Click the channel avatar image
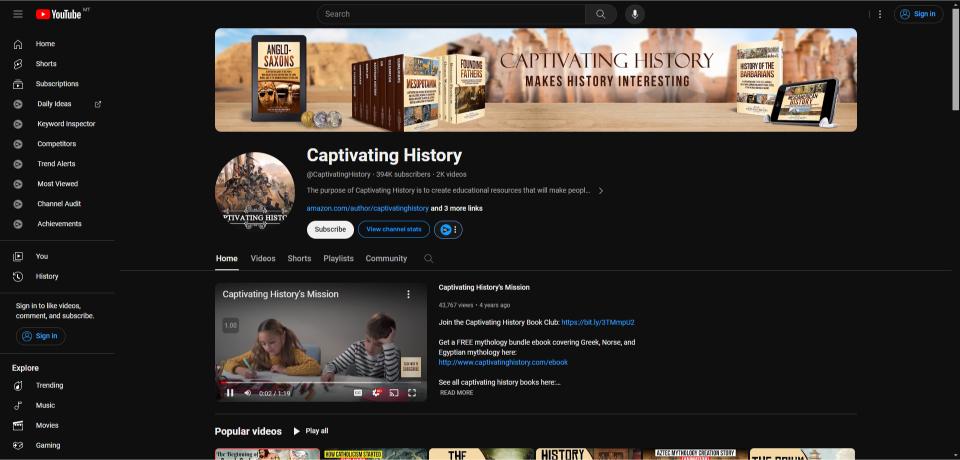This screenshot has height=460, width=960. pyautogui.click(x=255, y=192)
